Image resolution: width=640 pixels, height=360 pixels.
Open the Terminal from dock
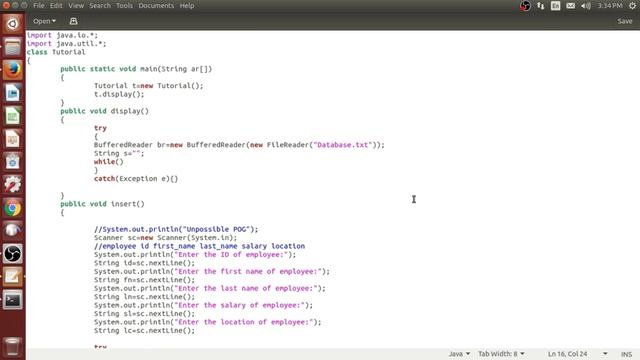(13, 300)
